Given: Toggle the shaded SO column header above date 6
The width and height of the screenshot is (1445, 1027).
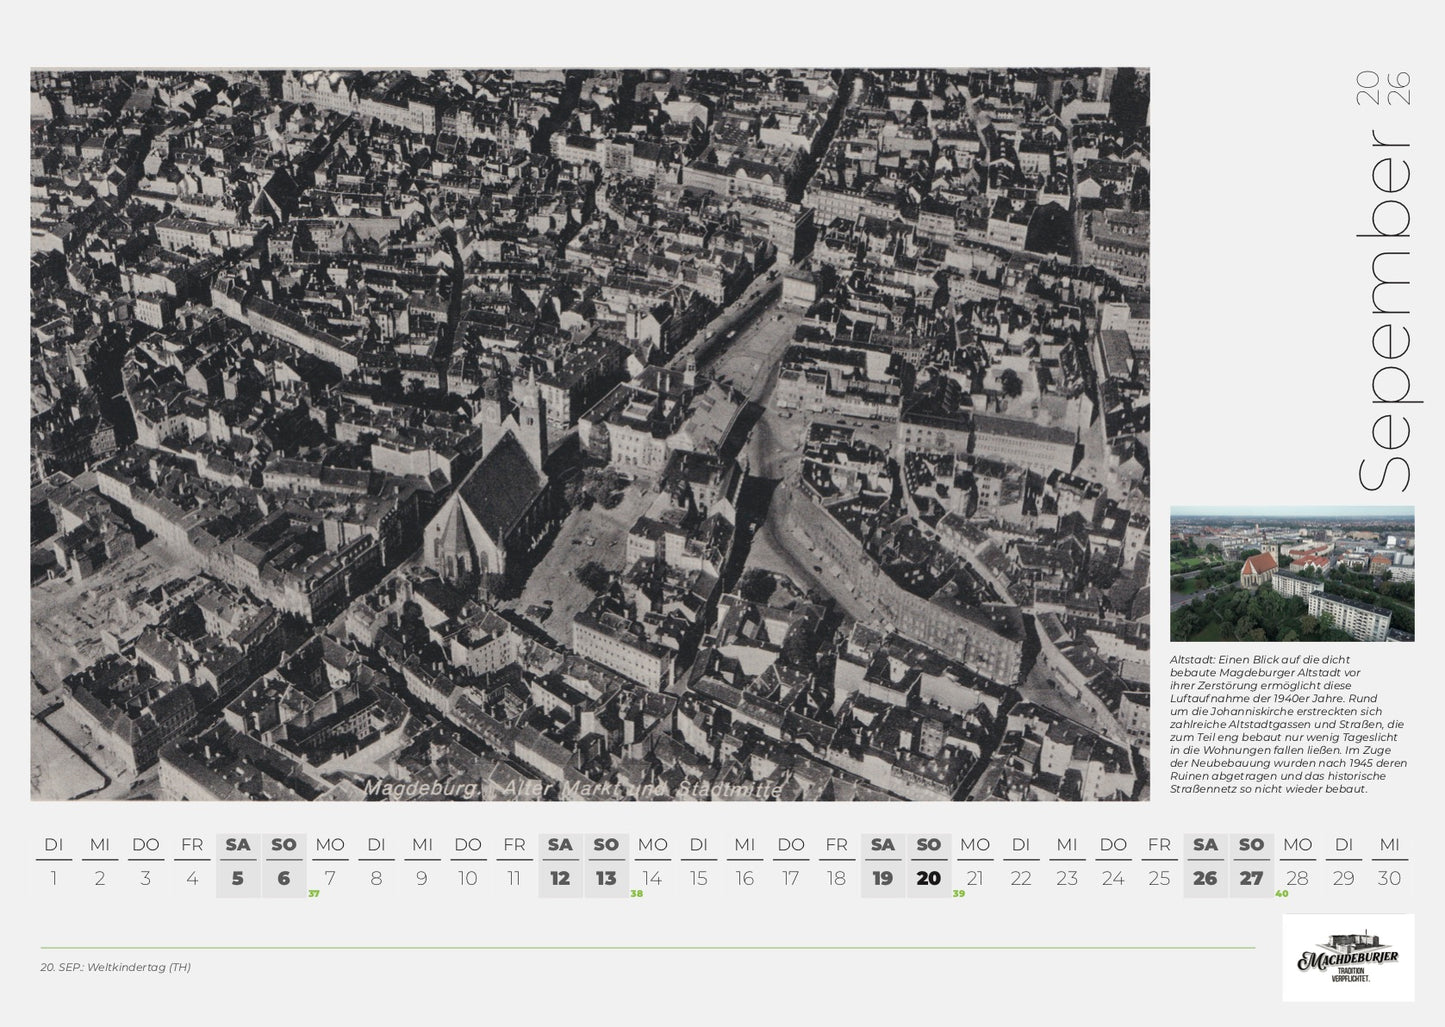Looking at the screenshot, I should pos(283,845).
